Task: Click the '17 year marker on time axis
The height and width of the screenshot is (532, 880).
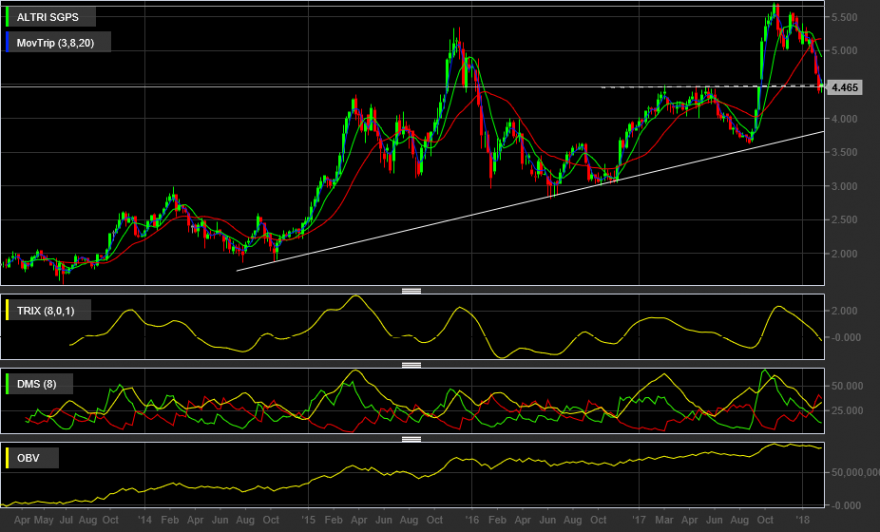Action: [x=639, y=520]
